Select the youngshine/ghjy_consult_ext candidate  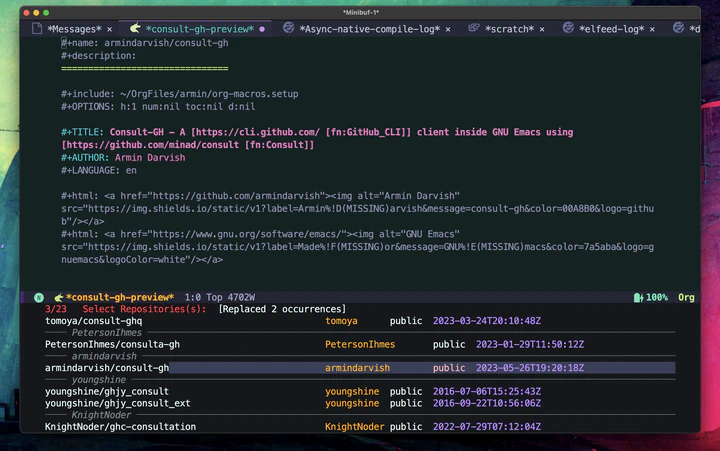click(x=360, y=403)
